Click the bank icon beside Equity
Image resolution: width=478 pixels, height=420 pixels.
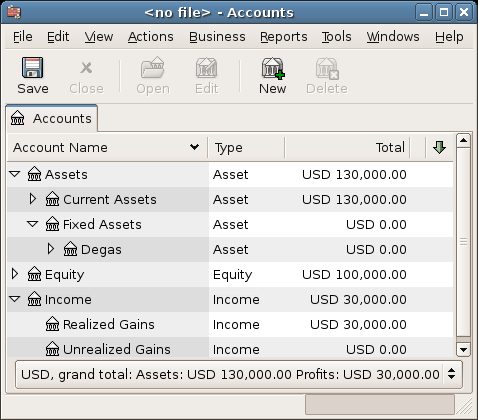pyautogui.click(x=34, y=274)
